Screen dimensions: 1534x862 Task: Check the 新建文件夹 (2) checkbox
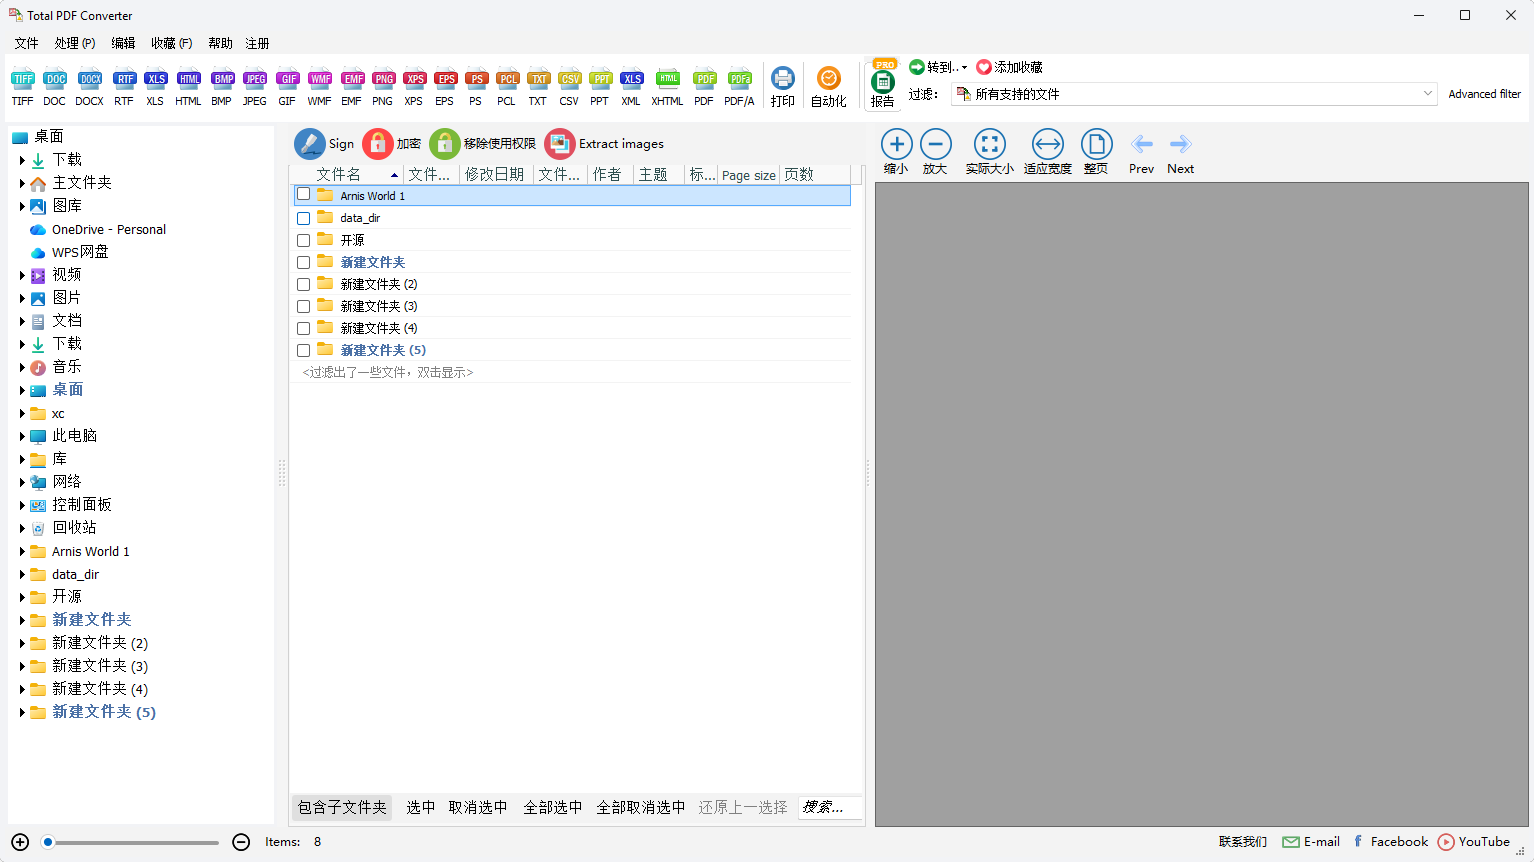pos(303,284)
